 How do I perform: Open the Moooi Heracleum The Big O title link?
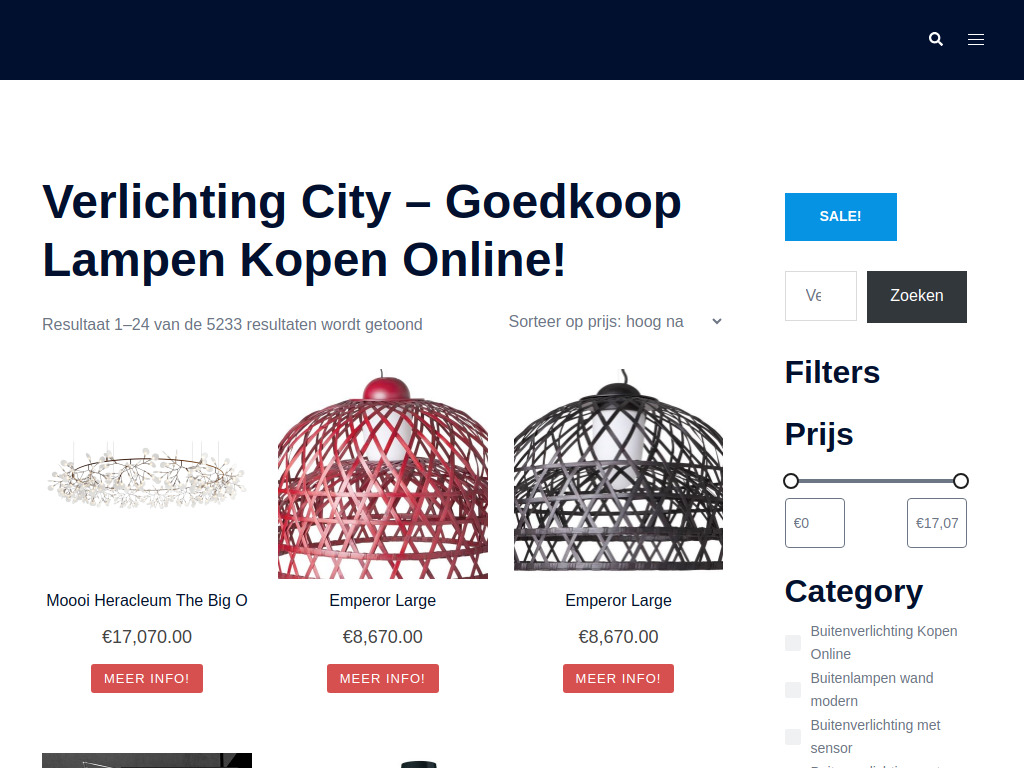point(147,600)
